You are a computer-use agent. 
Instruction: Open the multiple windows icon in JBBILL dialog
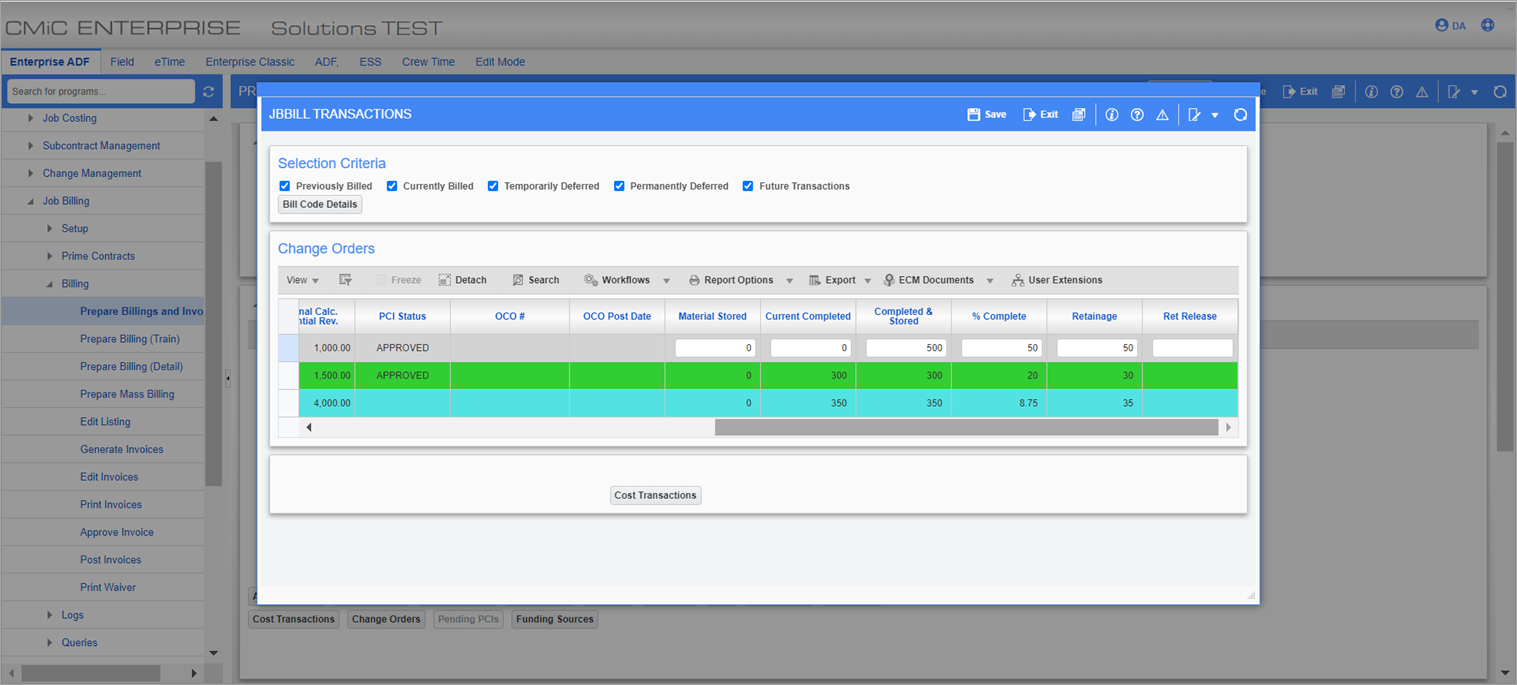(x=1078, y=114)
